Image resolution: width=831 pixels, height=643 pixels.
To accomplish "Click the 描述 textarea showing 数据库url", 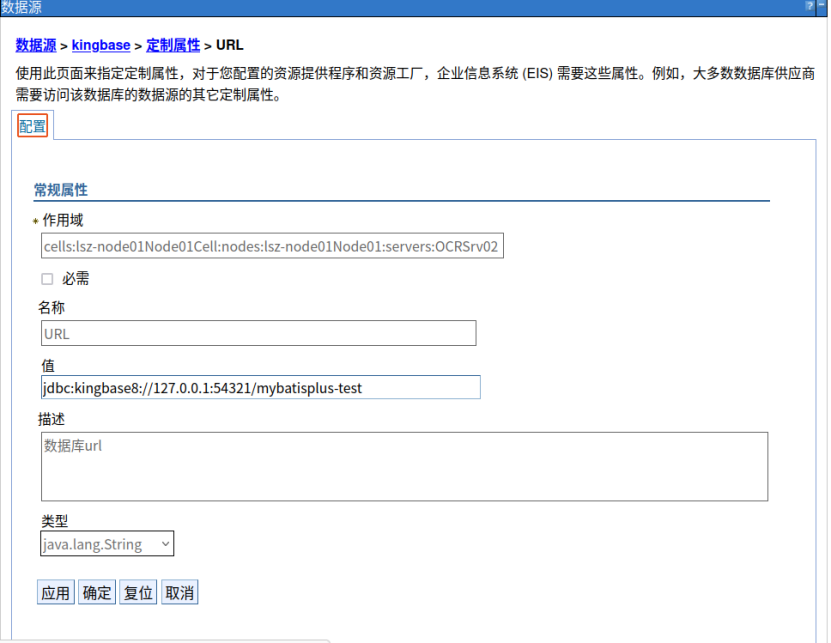I will [x=400, y=465].
